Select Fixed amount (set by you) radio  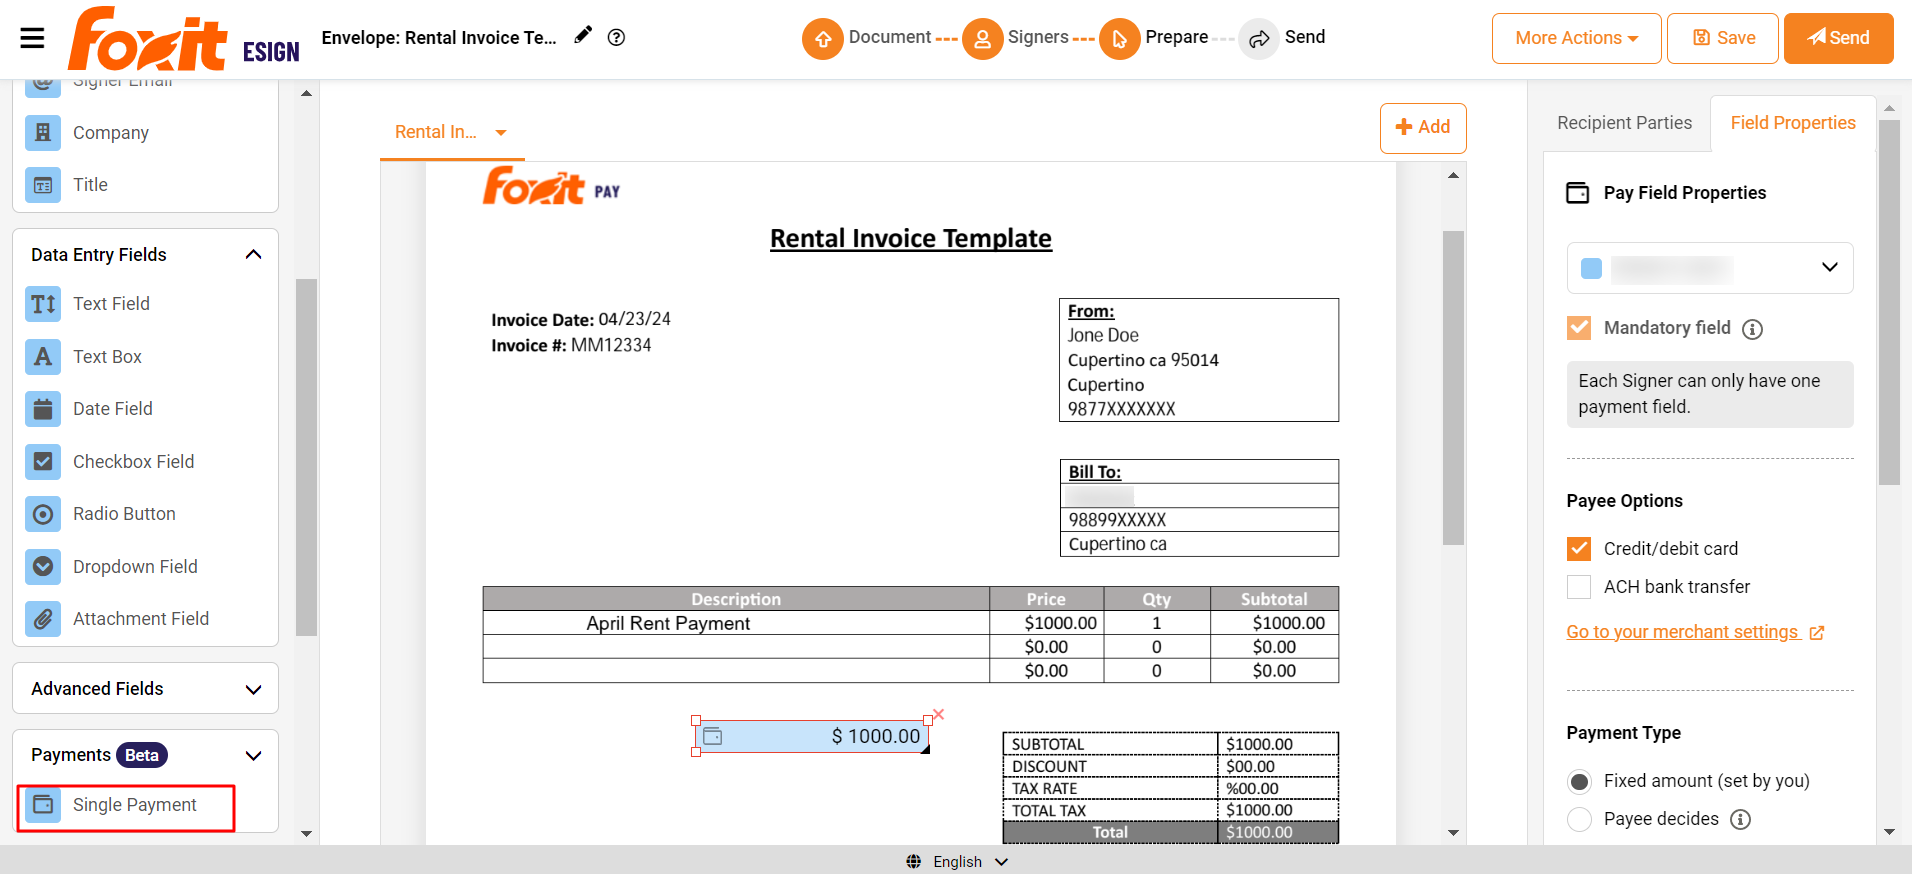point(1579,781)
